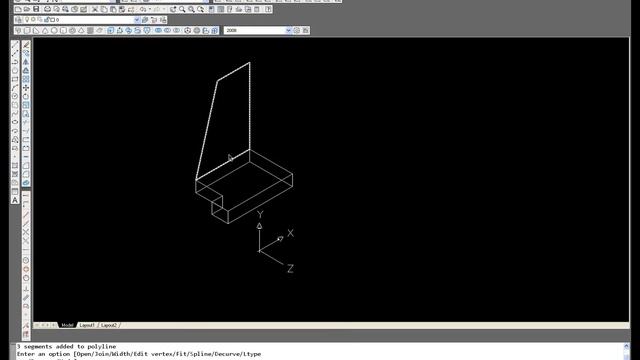
Task: Choose the Union solids tool
Action: [x=158, y=31]
